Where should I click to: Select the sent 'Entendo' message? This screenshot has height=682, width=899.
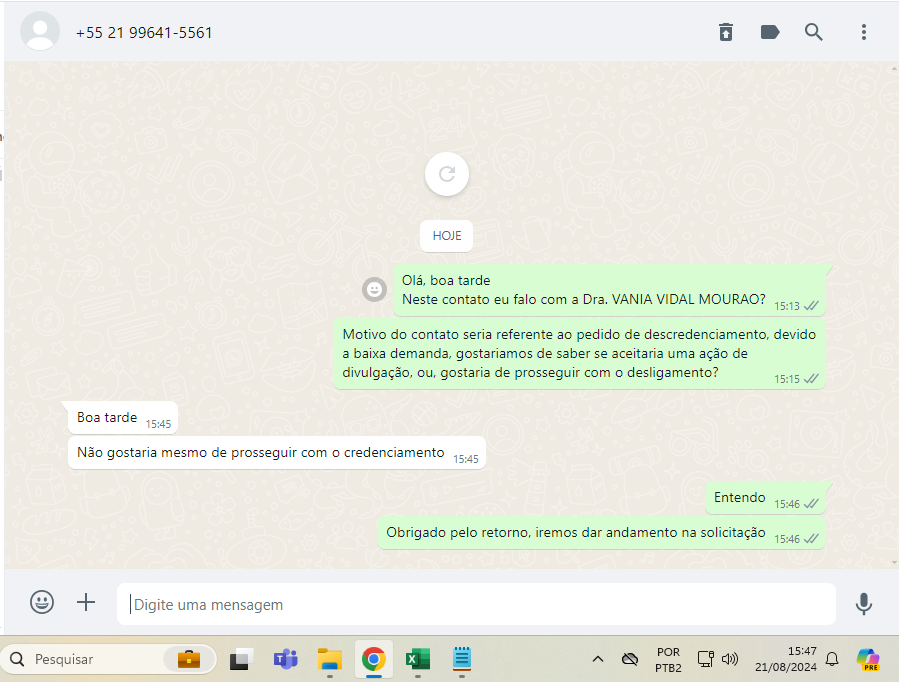[x=765, y=498]
